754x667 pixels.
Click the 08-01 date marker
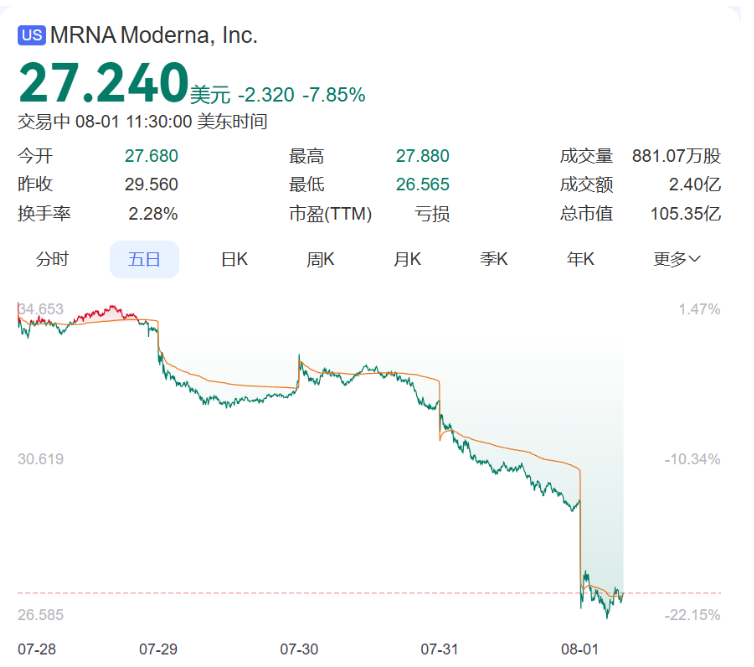pos(580,650)
